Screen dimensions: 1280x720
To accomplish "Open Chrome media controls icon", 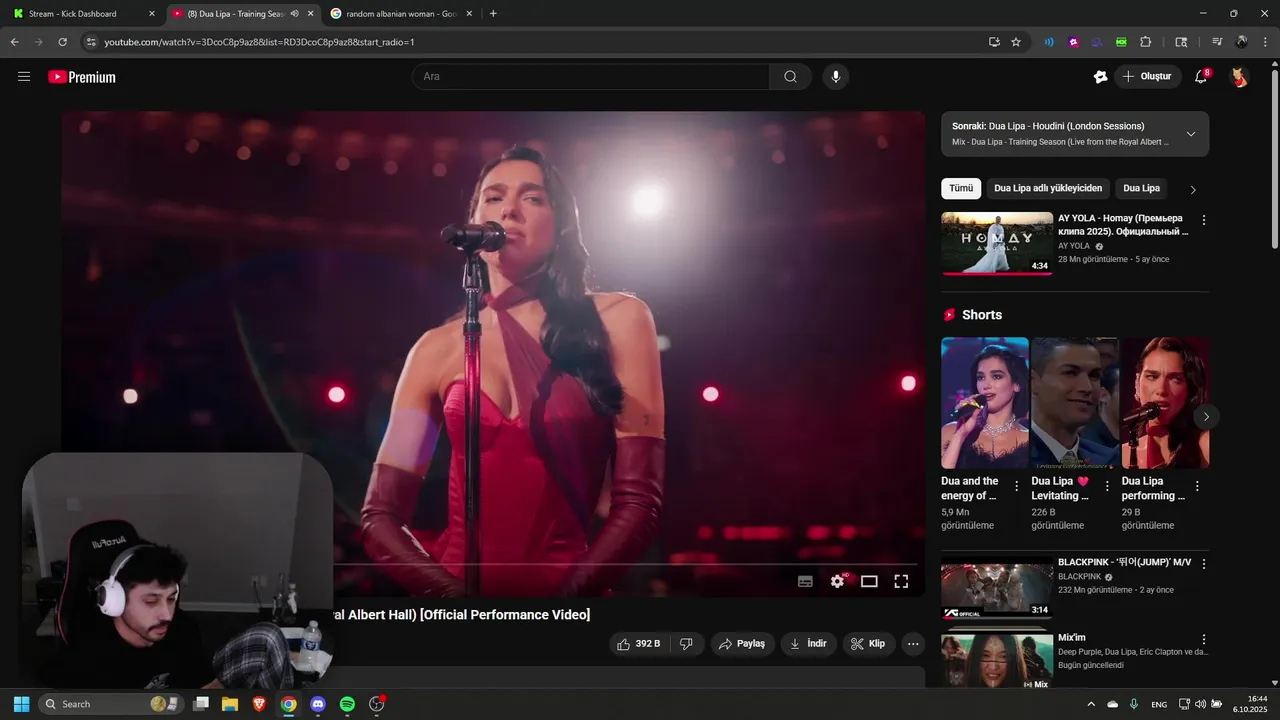I will coord(1217,42).
